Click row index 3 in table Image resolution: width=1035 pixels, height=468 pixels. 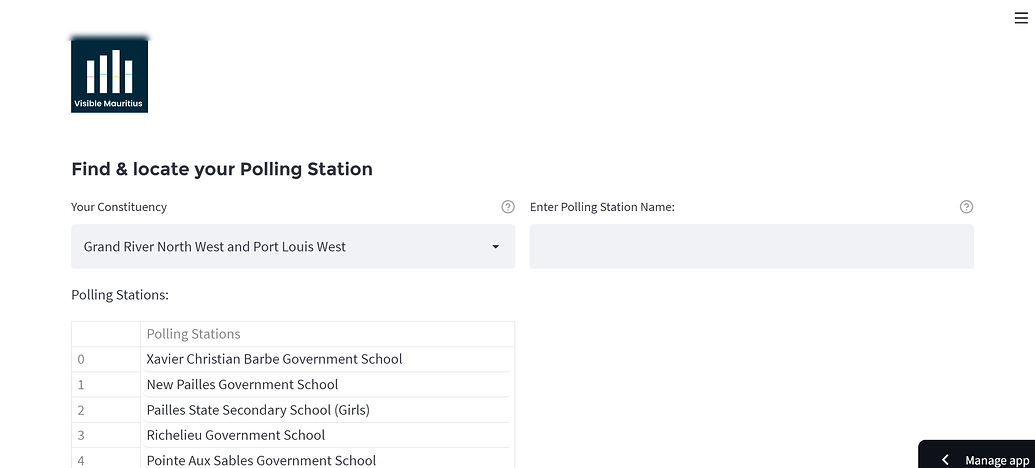pyautogui.click(x=82, y=435)
